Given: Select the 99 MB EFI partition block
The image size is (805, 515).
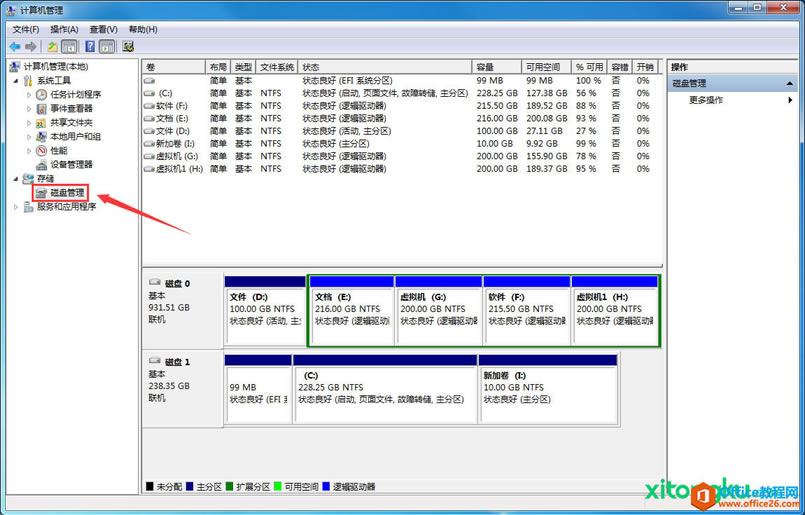Looking at the screenshot, I should pos(258,389).
